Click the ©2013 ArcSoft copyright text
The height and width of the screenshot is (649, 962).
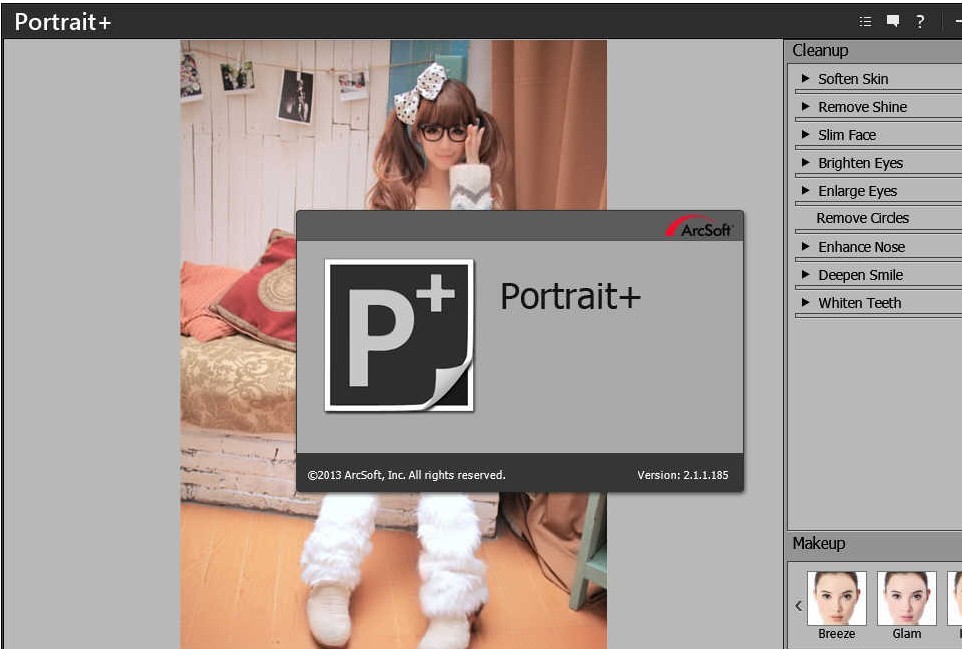(406, 475)
